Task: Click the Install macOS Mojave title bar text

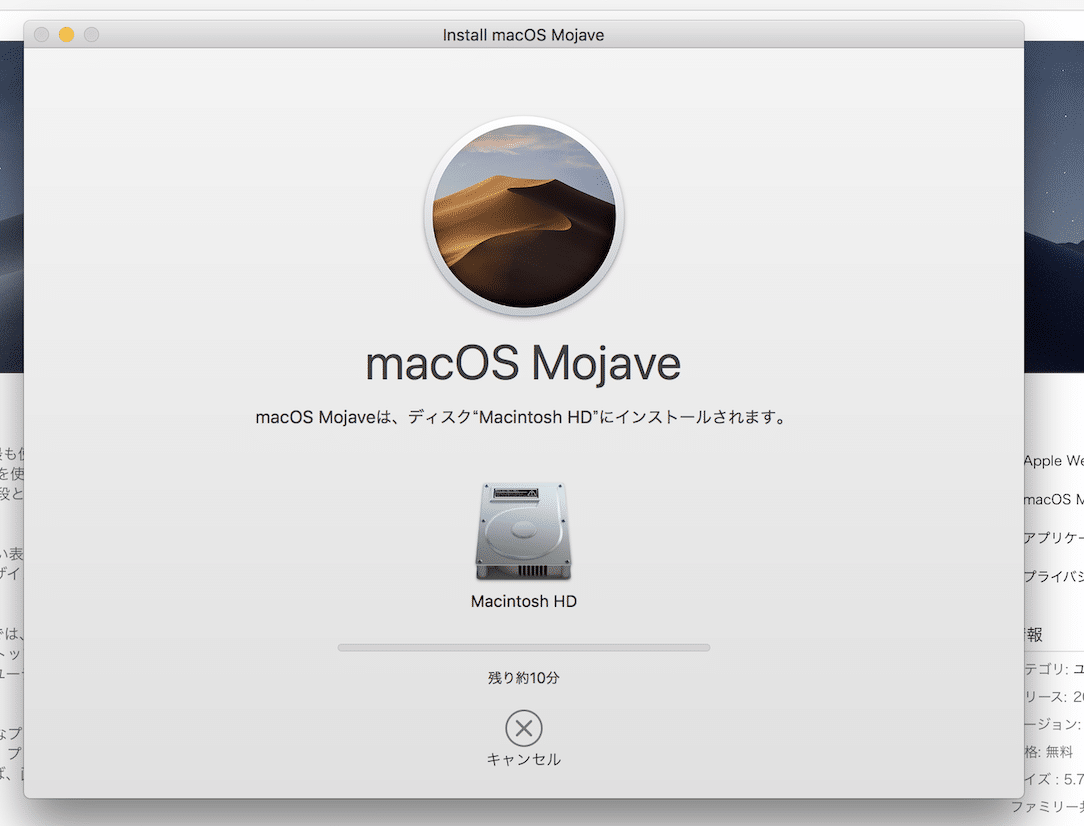Action: [523, 35]
